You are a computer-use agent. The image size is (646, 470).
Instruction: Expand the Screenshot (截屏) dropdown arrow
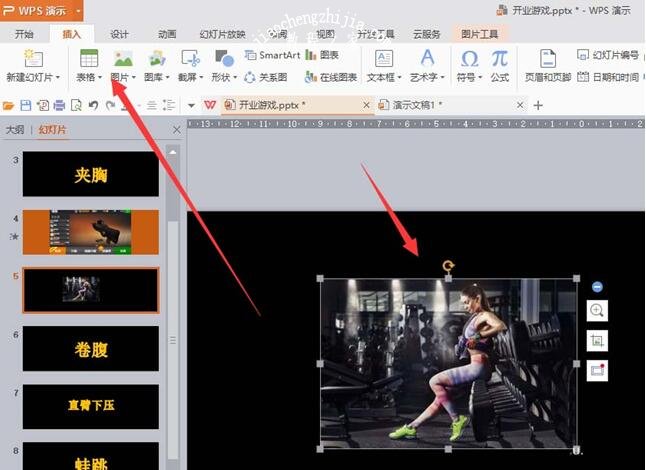(201, 77)
